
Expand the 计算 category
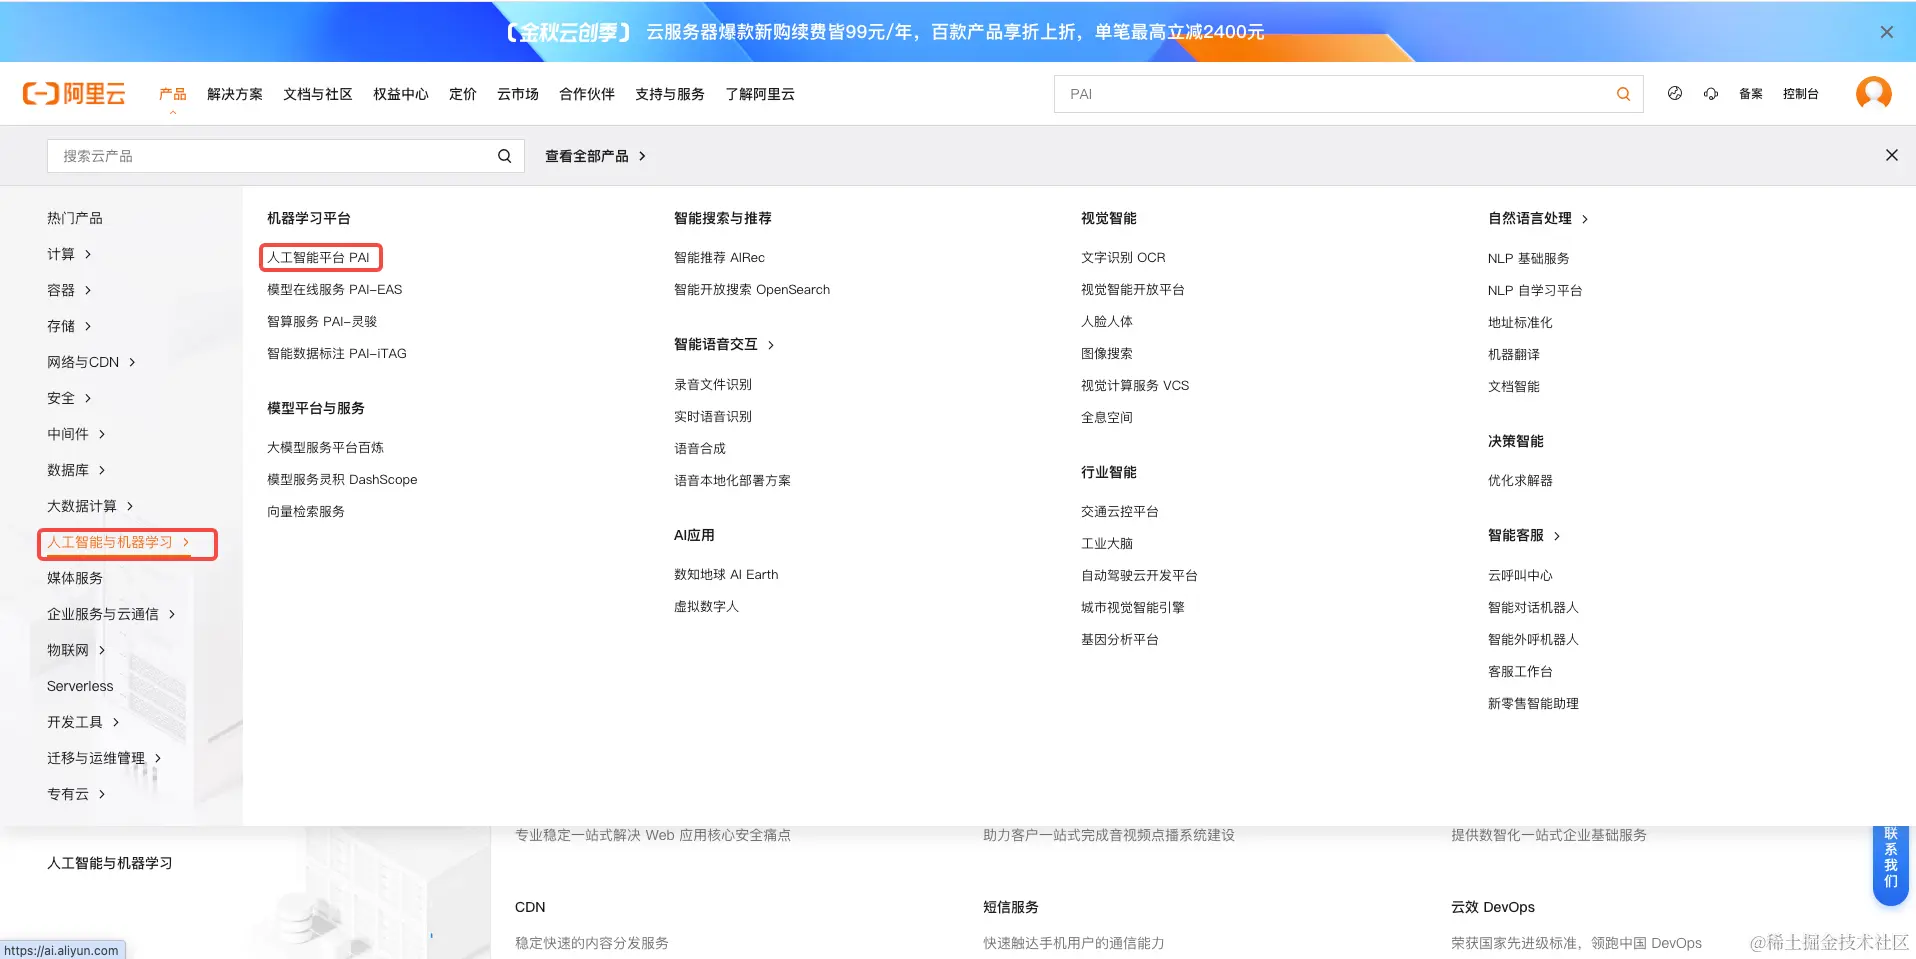(69, 254)
